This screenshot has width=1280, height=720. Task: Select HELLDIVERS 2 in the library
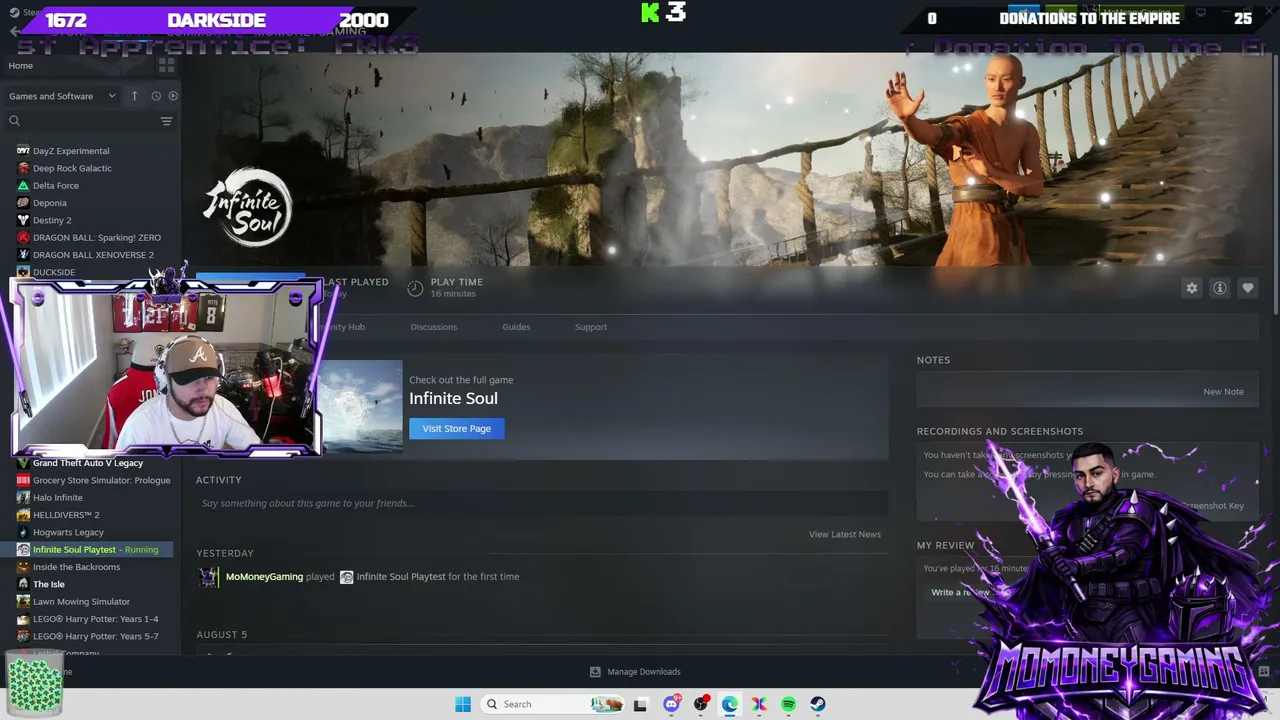tap(66, 515)
